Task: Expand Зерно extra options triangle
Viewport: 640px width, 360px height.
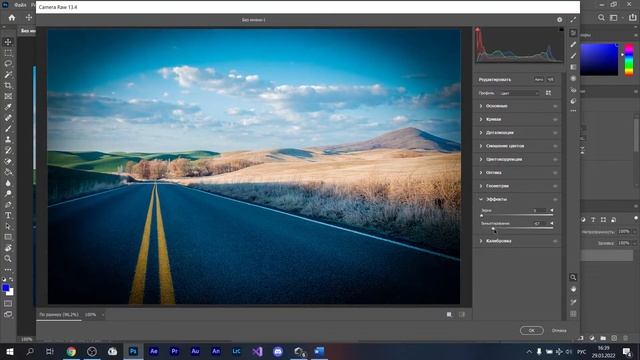Action: point(552,211)
